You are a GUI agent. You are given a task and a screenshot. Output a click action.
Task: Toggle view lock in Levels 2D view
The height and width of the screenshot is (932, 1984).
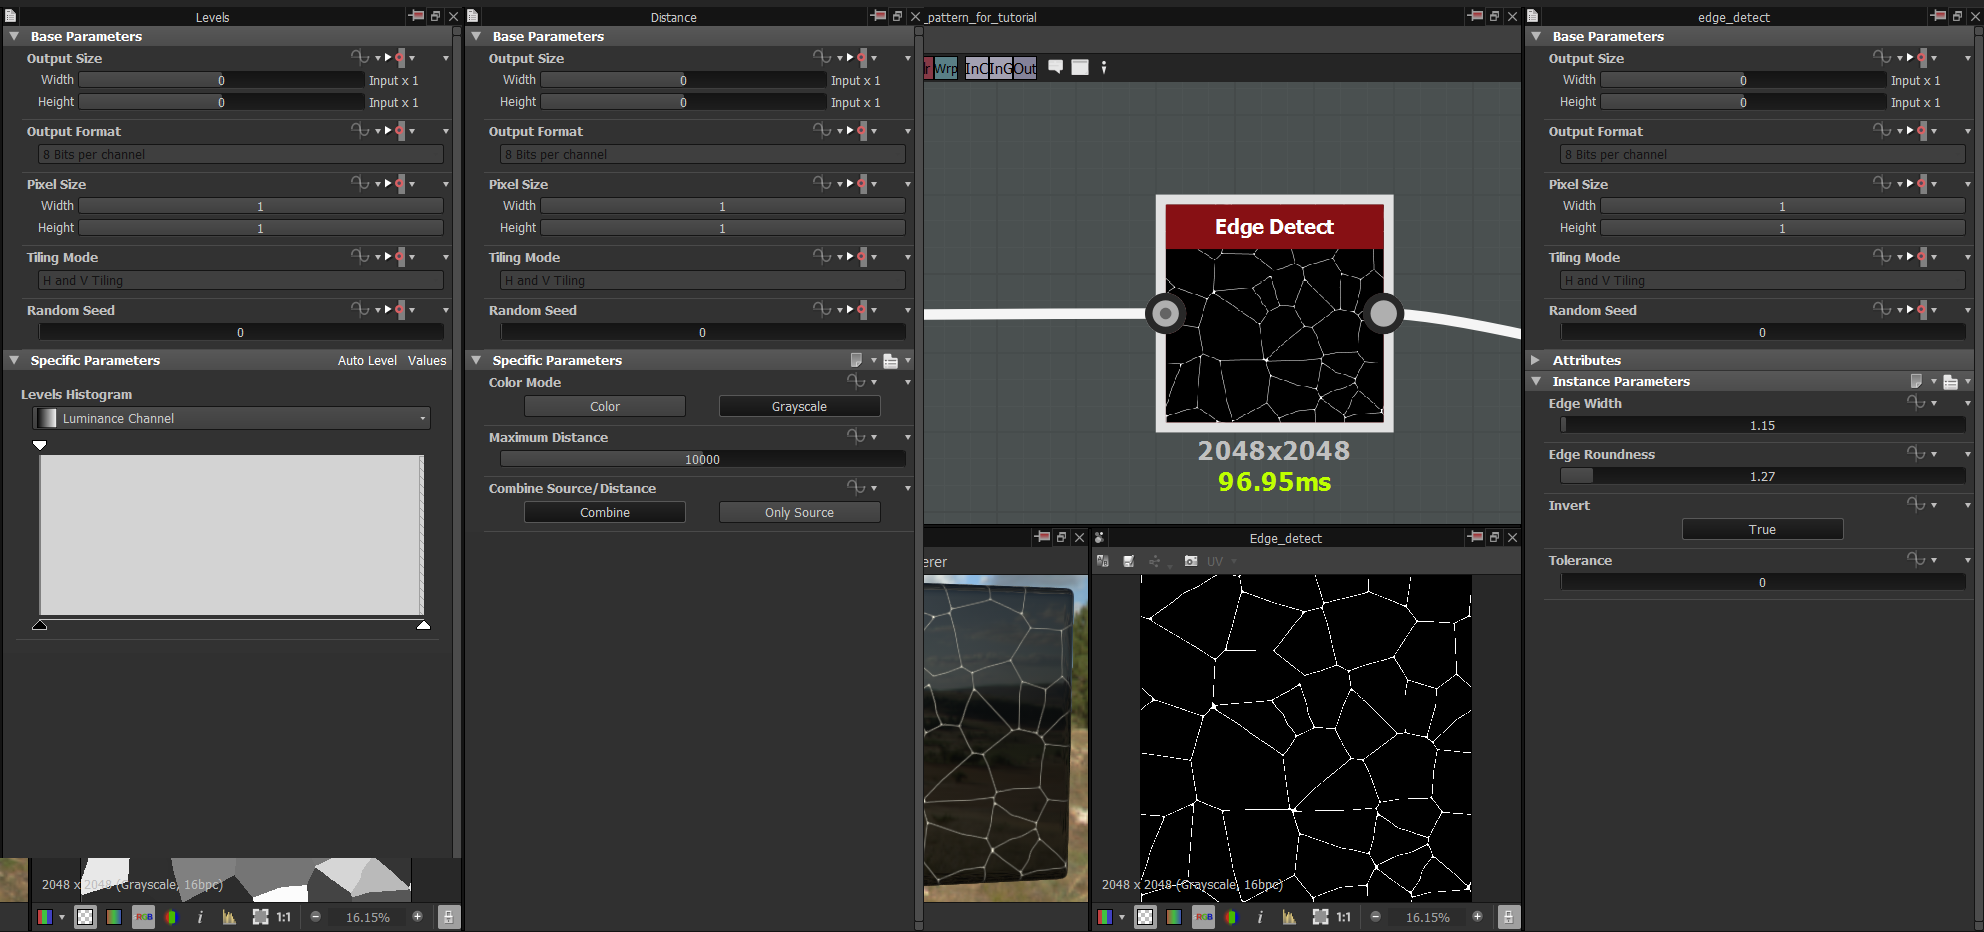(448, 917)
